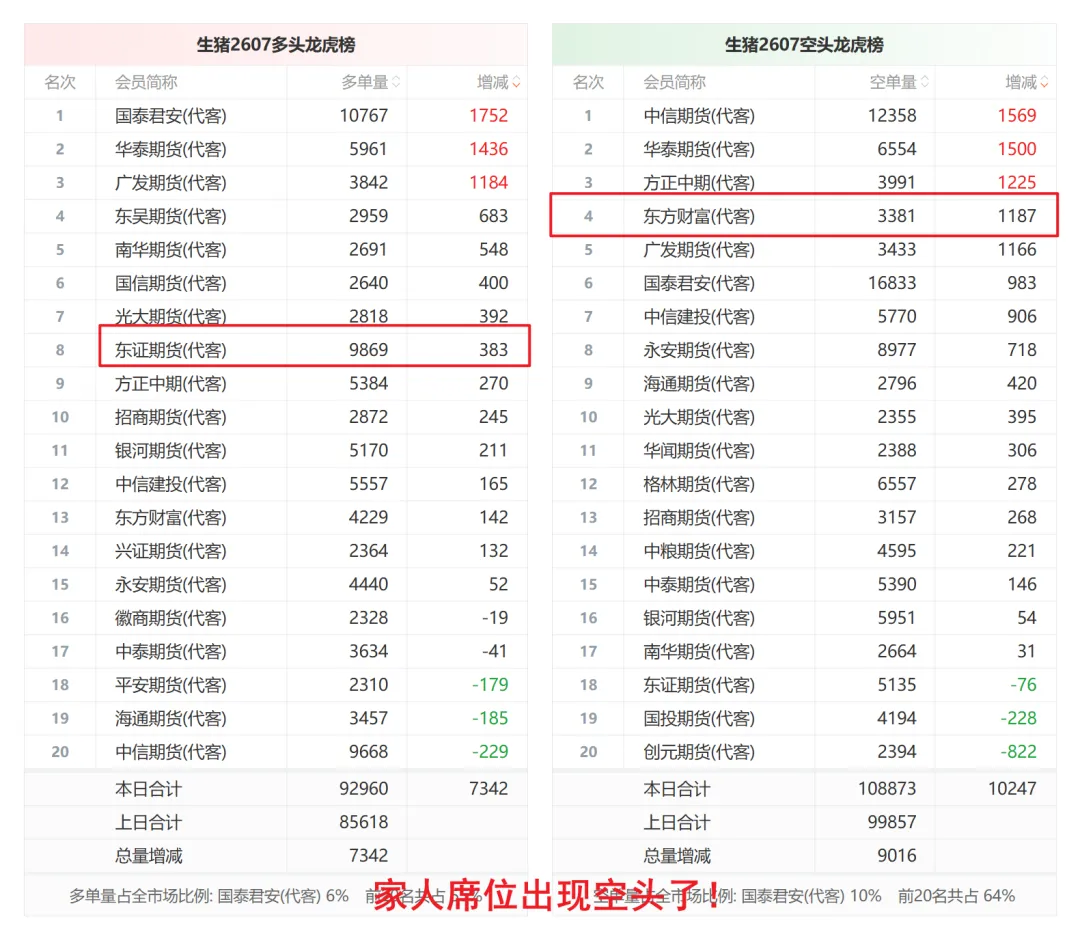The width and height of the screenshot is (1080, 930).
Task: Select 兴证期货(代客) member name
Action: click(x=171, y=551)
